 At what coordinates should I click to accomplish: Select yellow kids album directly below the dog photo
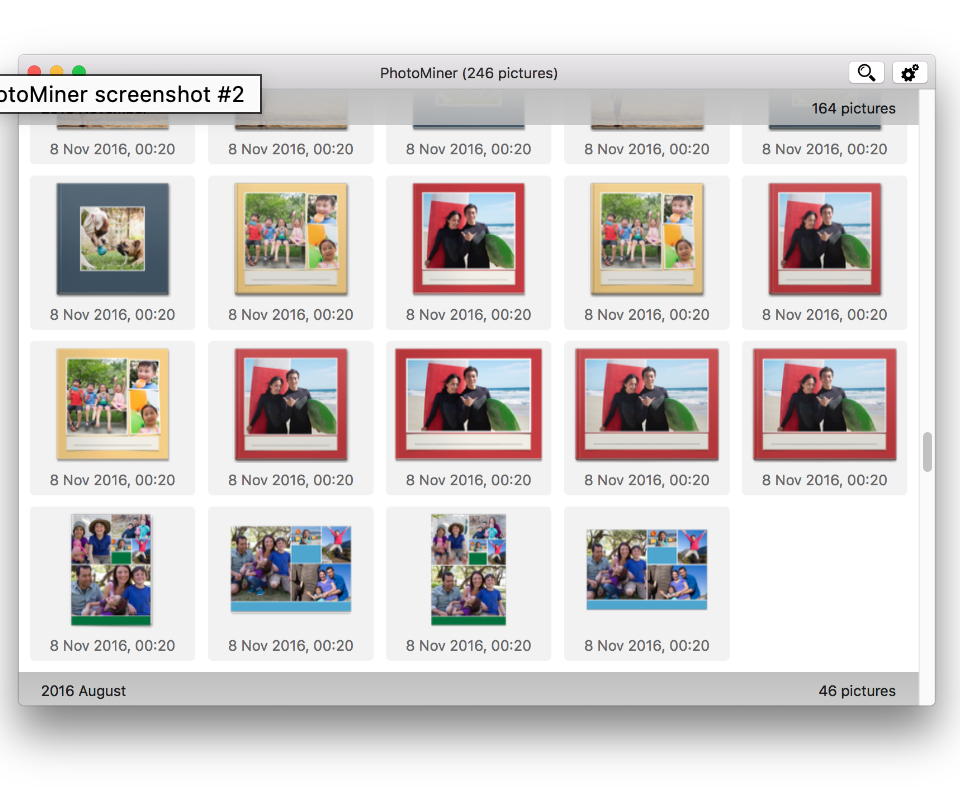(113, 404)
